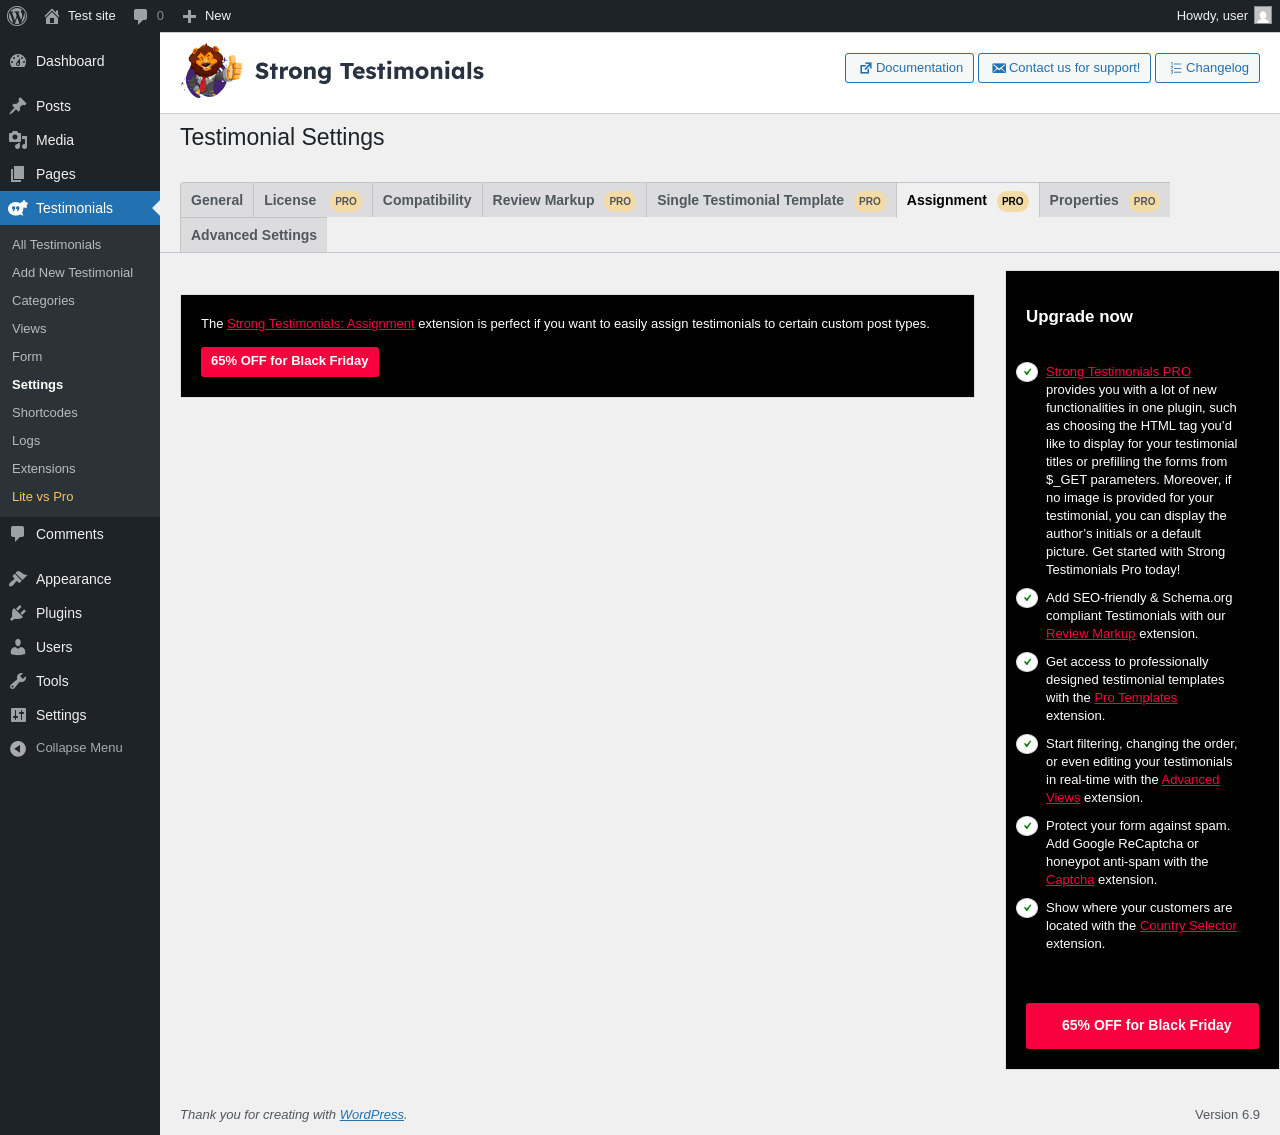Open the Form submenu item
The image size is (1280, 1135).
click(27, 357)
